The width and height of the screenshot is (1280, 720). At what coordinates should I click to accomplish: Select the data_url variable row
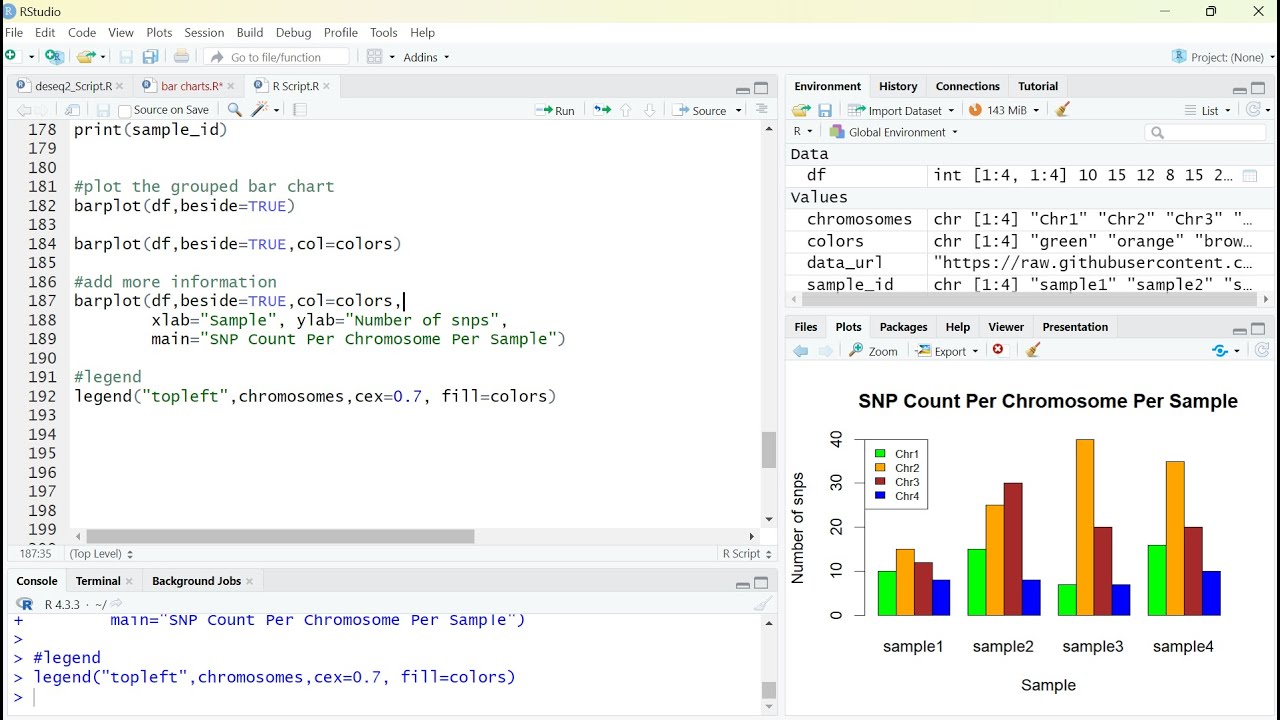(1030, 263)
